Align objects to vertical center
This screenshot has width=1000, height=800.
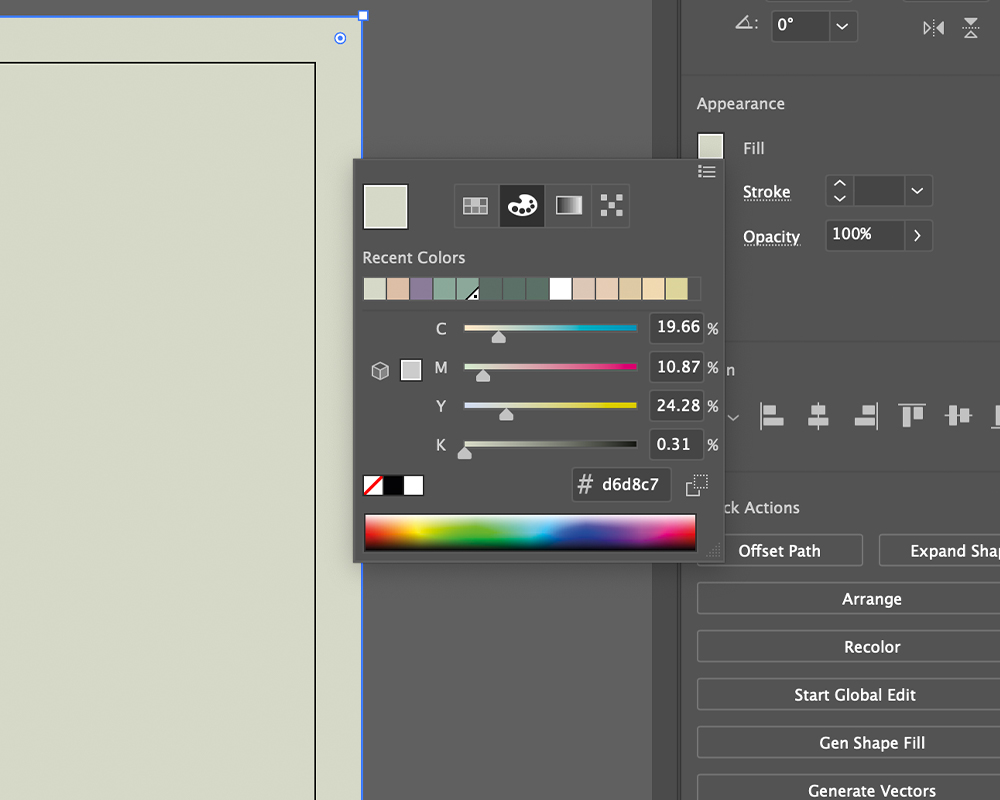(959, 415)
